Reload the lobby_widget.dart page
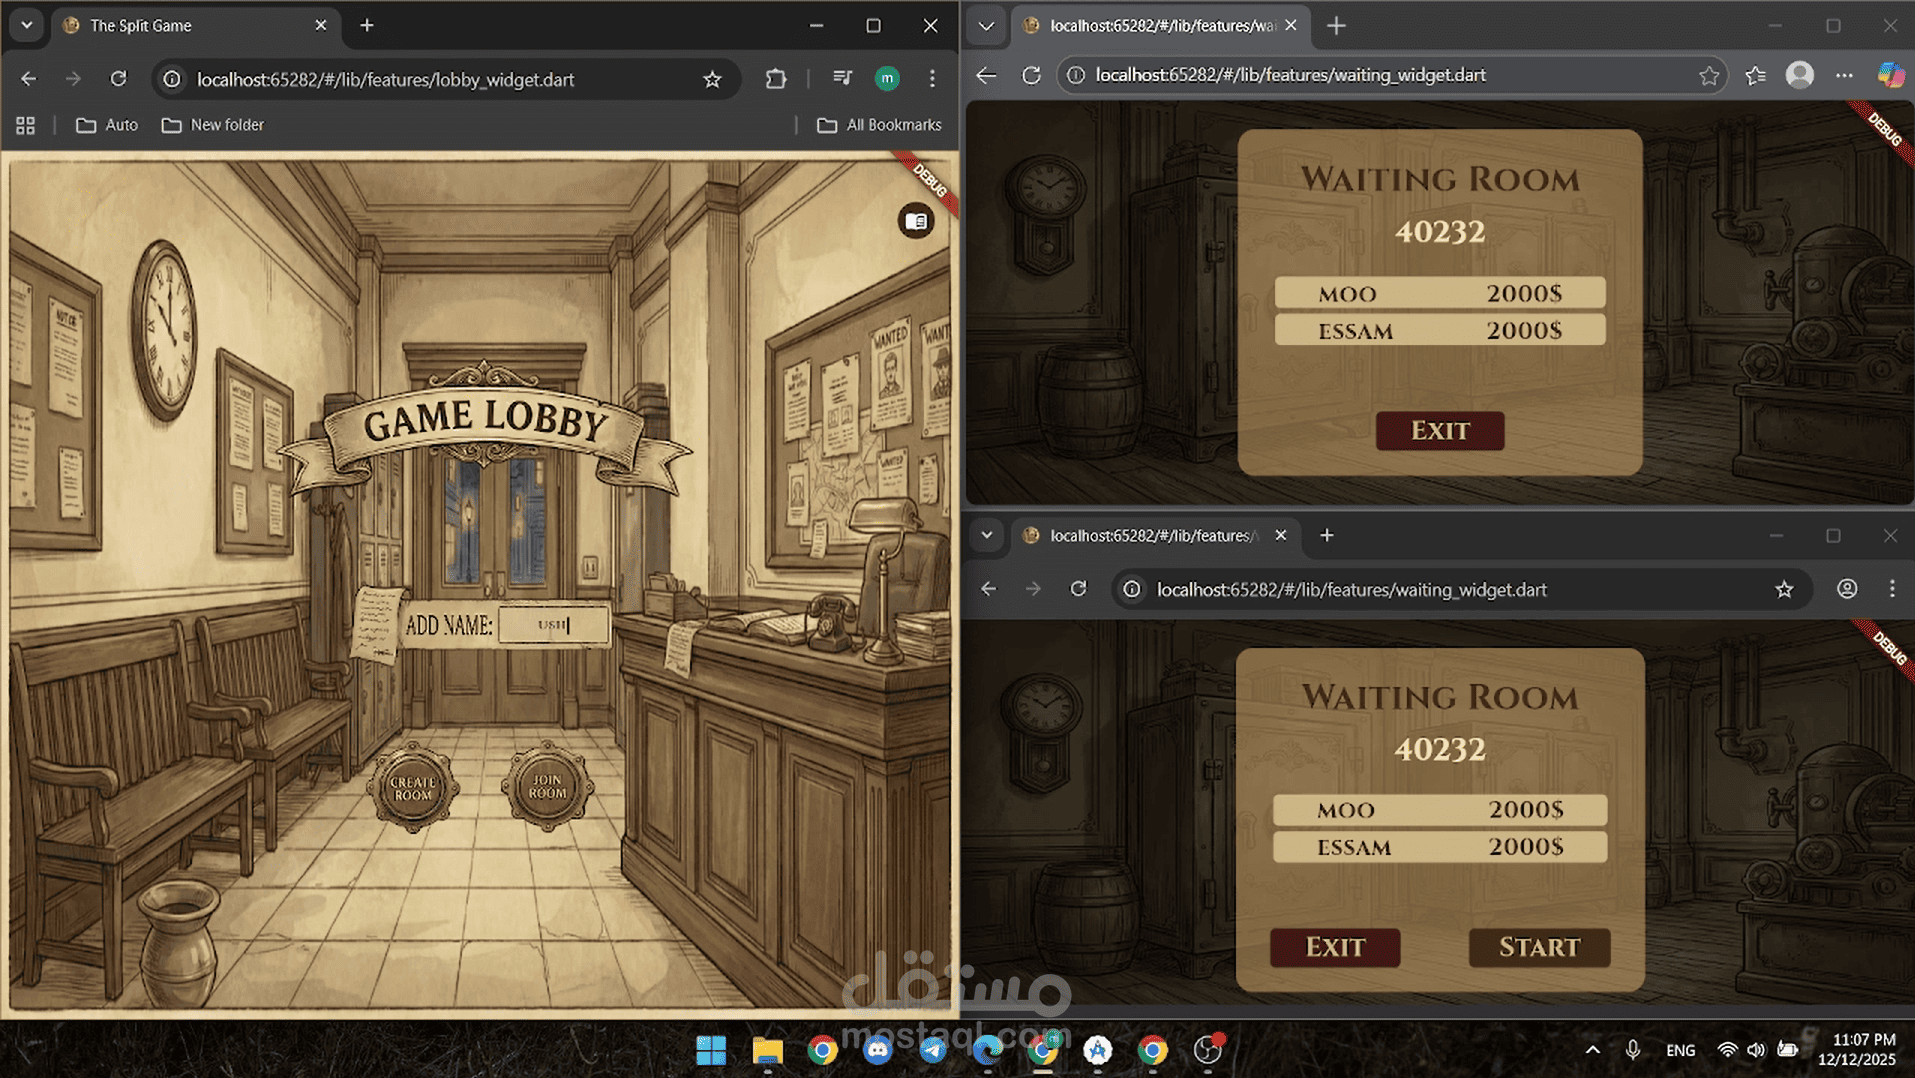 click(x=118, y=79)
